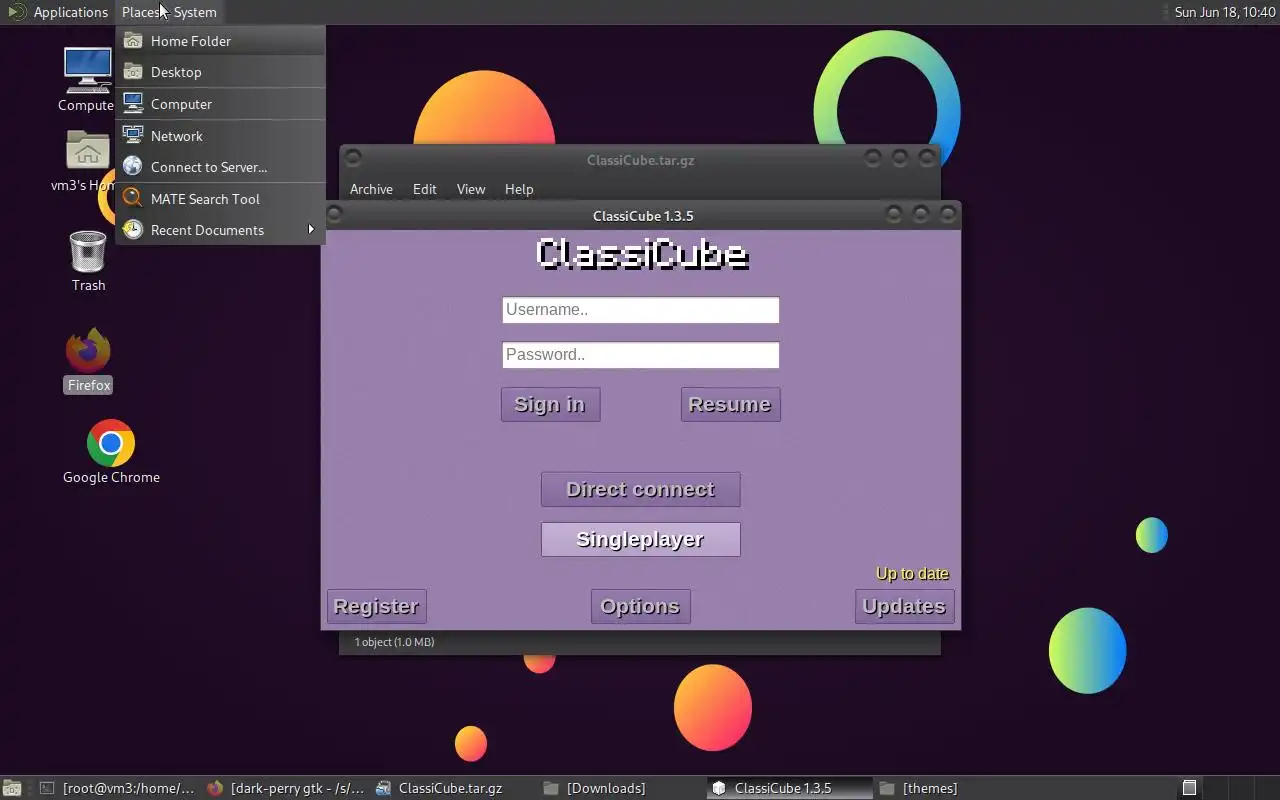The height and width of the screenshot is (800, 1280).
Task: Click the Register button
Action: 376,607
